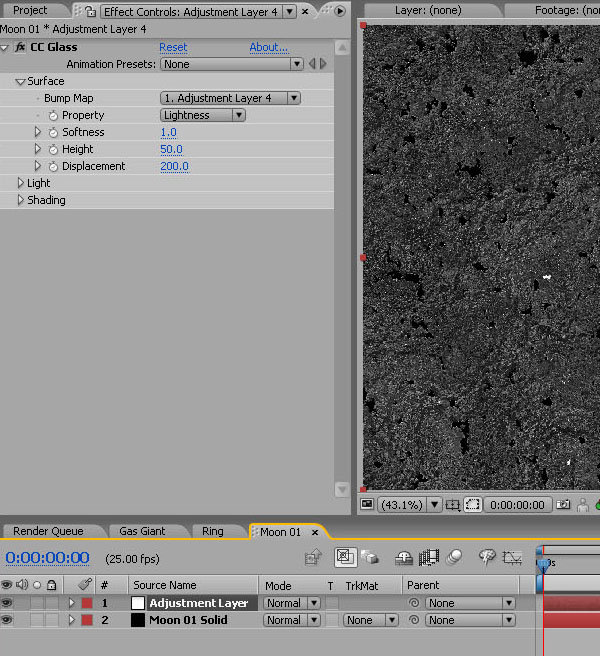The width and height of the screenshot is (600, 656).
Task: Click the Reset link for CC Glass
Action: (x=173, y=47)
